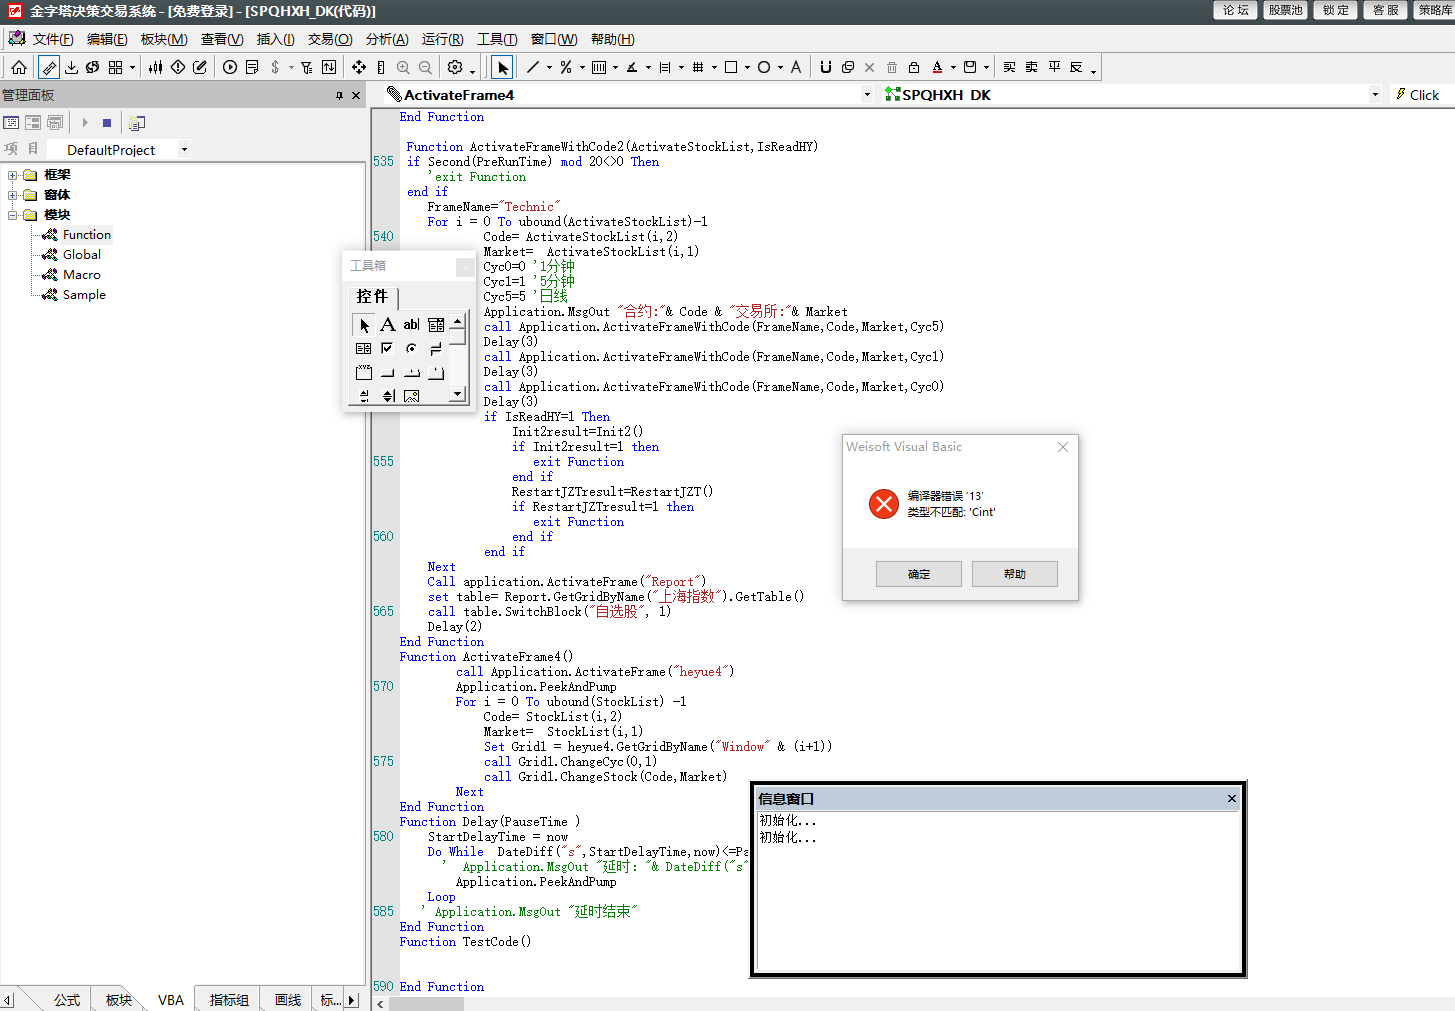Click the 股票池 button in title bar
The width and height of the screenshot is (1455, 1011).
click(1286, 10)
